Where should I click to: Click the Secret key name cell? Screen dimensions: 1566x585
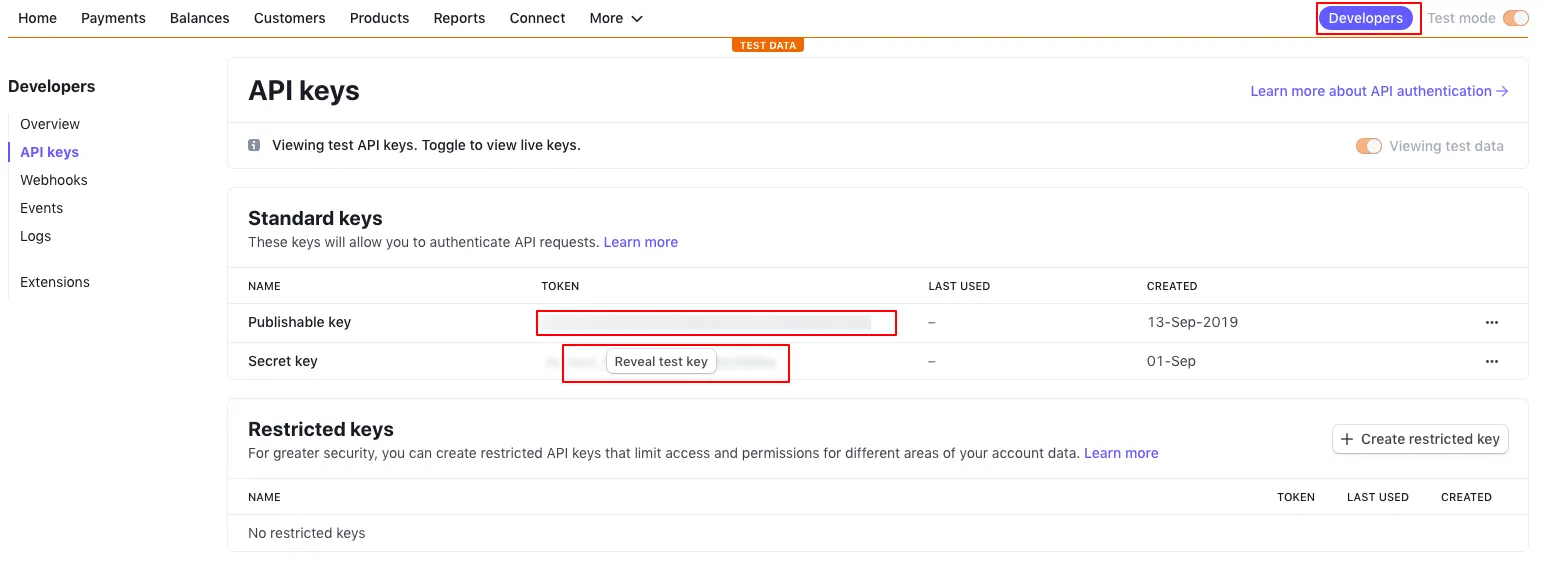pyautogui.click(x=283, y=361)
